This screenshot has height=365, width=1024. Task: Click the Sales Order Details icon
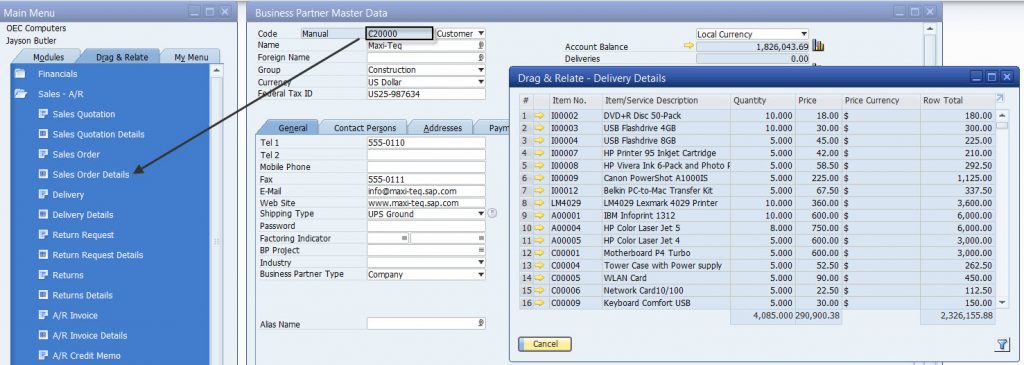tap(43, 174)
